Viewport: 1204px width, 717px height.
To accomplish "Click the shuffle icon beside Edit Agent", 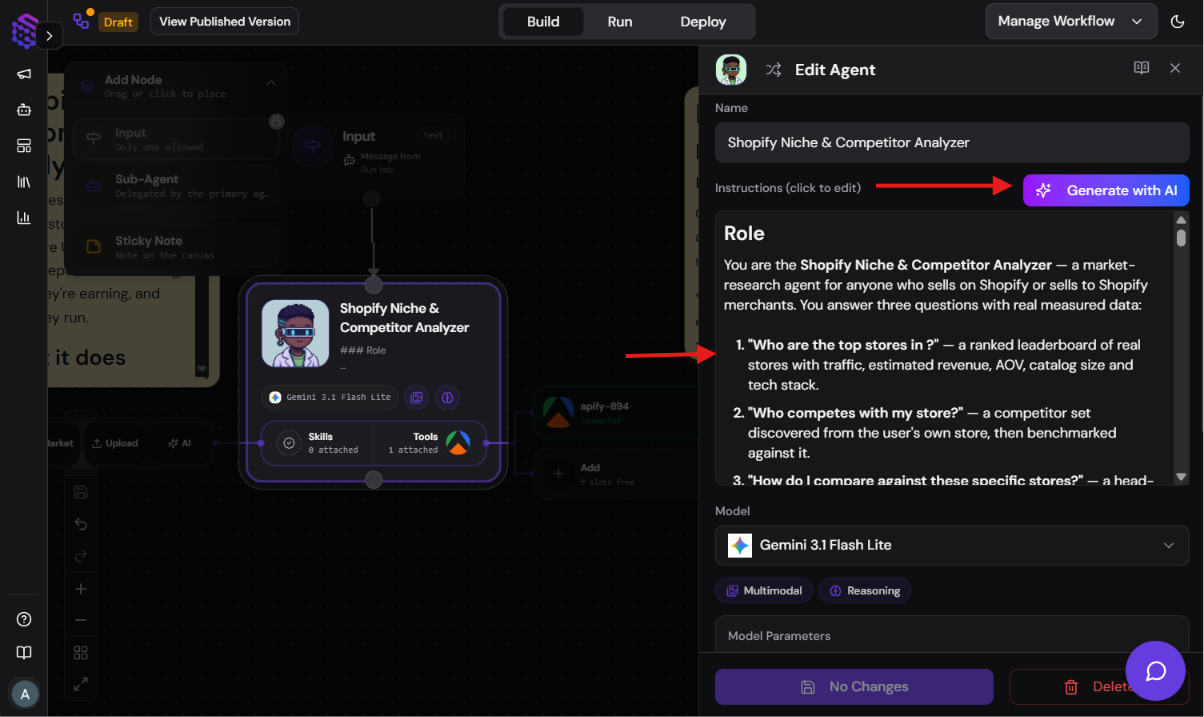I will point(773,70).
